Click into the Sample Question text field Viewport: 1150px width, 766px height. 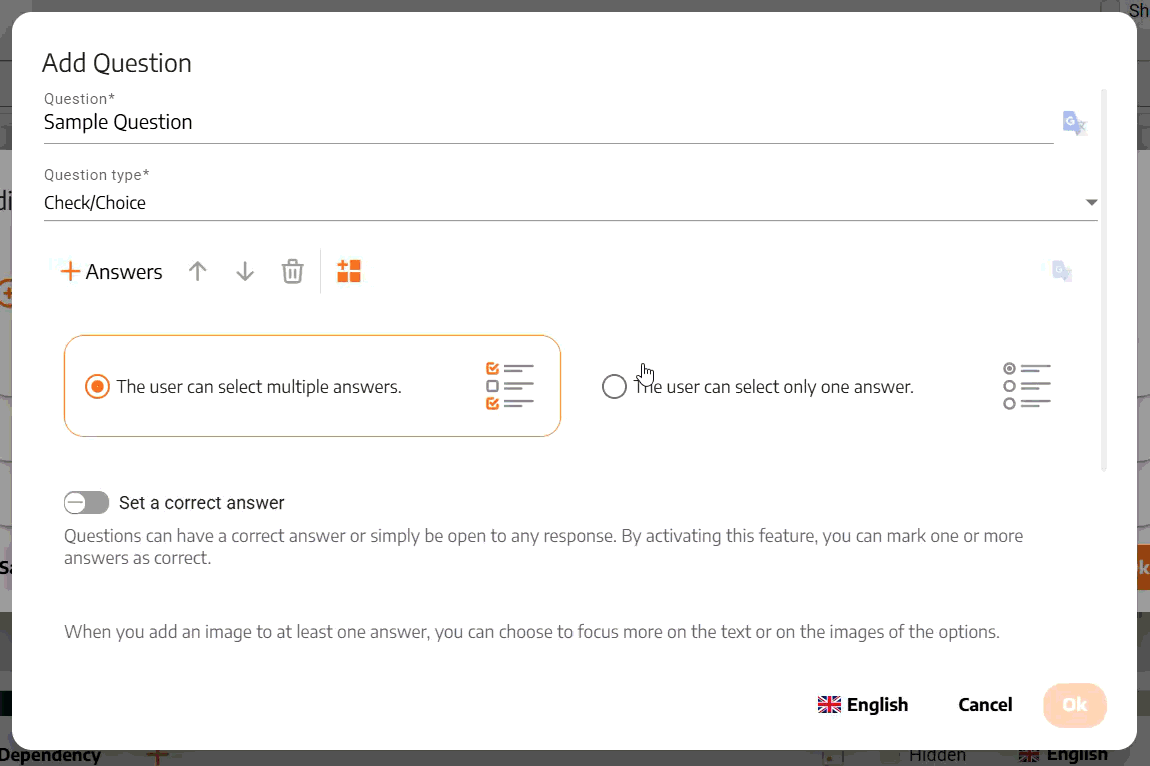pyautogui.click(x=549, y=123)
